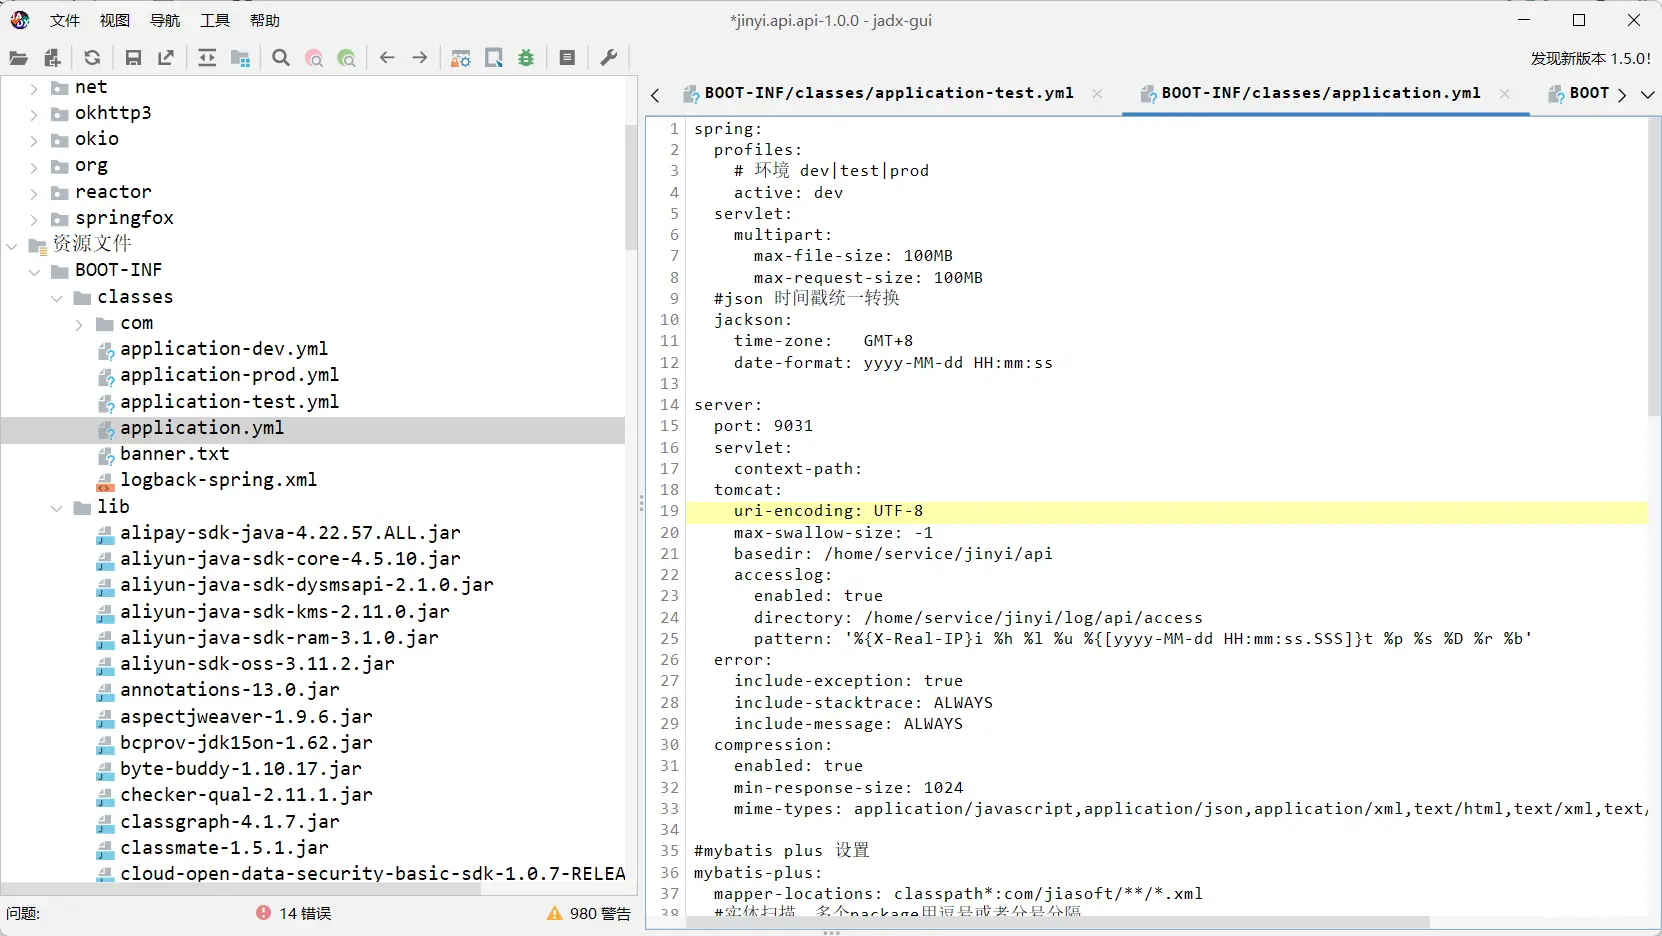The width and height of the screenshot is (1662, 936).
Task: Expand the com folder under classes
Action: 79,324
